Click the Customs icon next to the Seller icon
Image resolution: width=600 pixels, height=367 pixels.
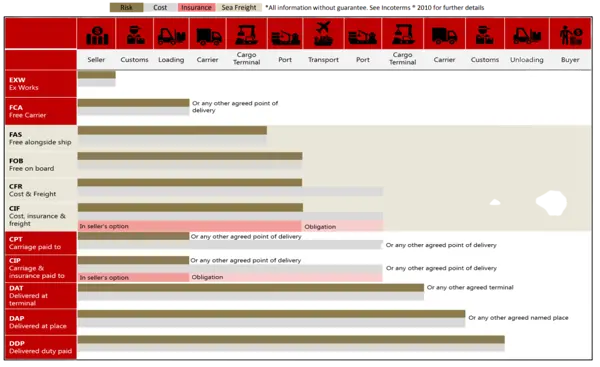135,35
